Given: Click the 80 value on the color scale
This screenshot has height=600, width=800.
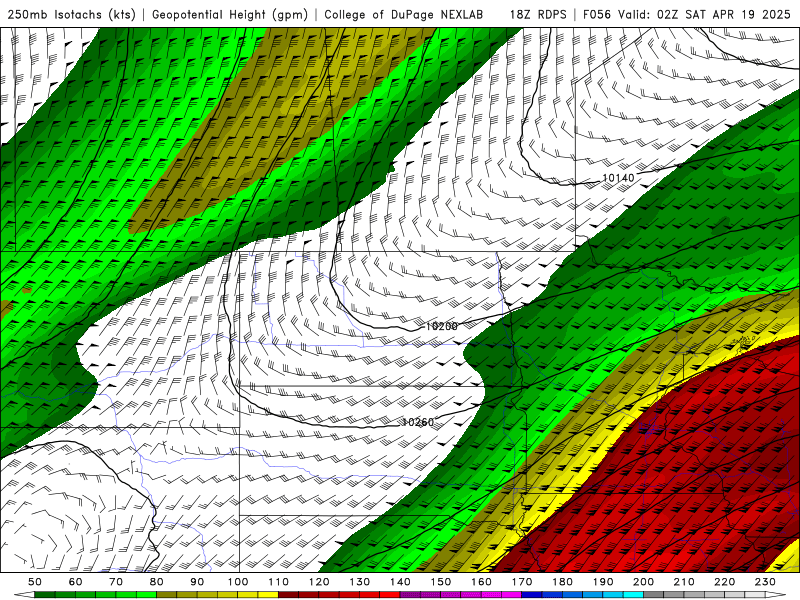Looking at the screenshot, I should [x=157, y=582].
